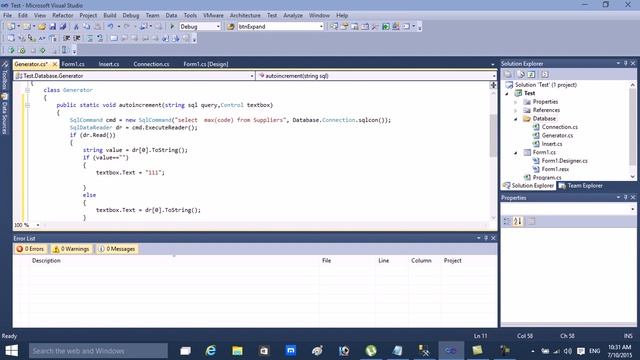640x360 pixels.
Task: Open Internet Explorer from the taskbar
Action: pyautogui.click(x=211, y=351)
